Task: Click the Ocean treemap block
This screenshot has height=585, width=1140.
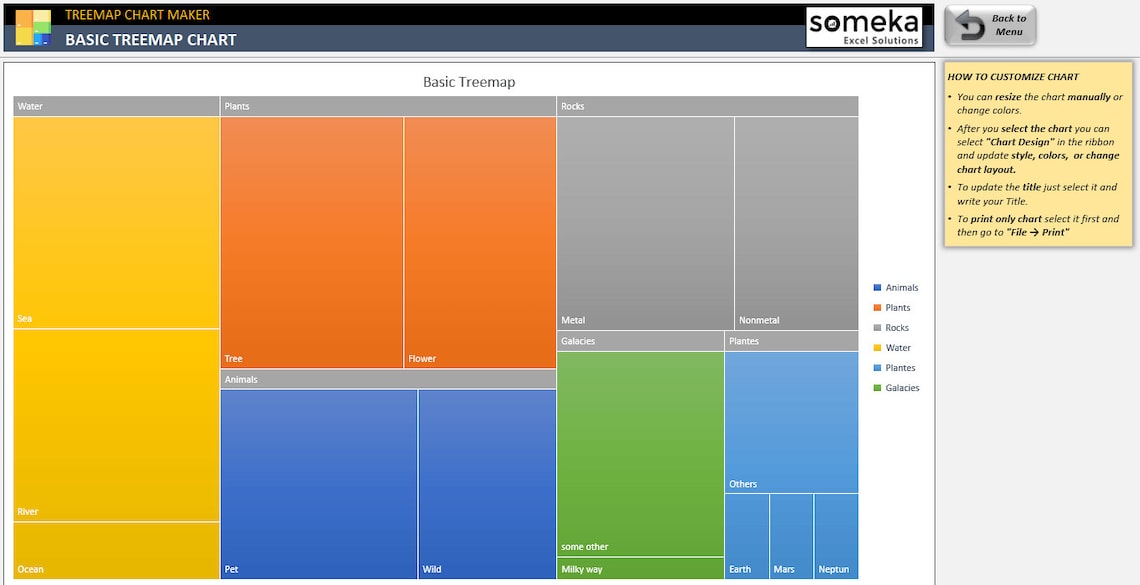Action: click(116, 550)
